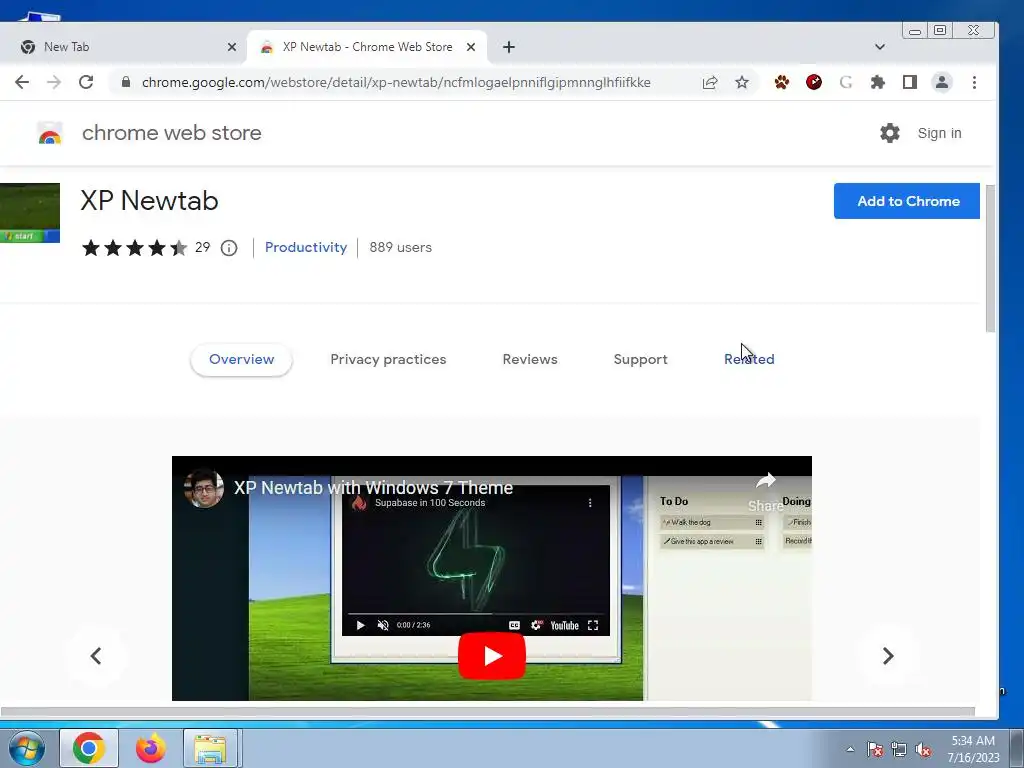This screenshot has width=1024, height=768.
Task: Show rating info icon next to 29
Action: (229, 248)
